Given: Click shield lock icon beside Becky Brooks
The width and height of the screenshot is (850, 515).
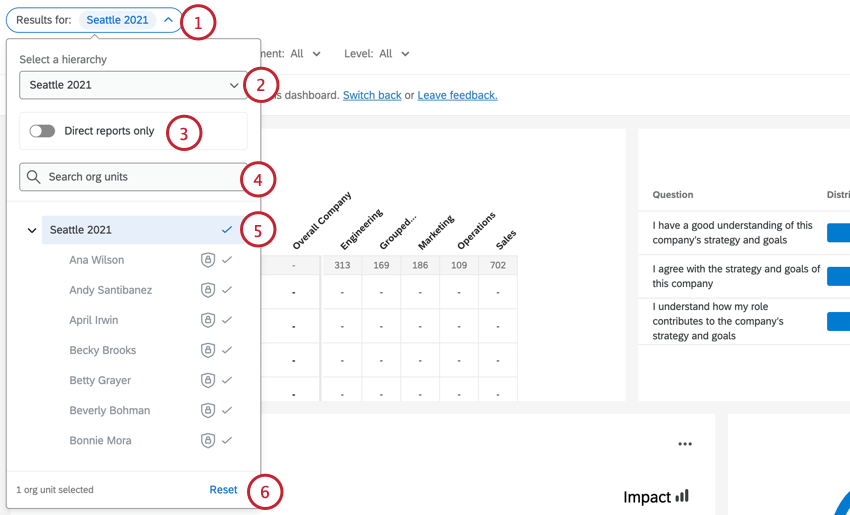Looking at the screenshot, I should tap(208, 350).
